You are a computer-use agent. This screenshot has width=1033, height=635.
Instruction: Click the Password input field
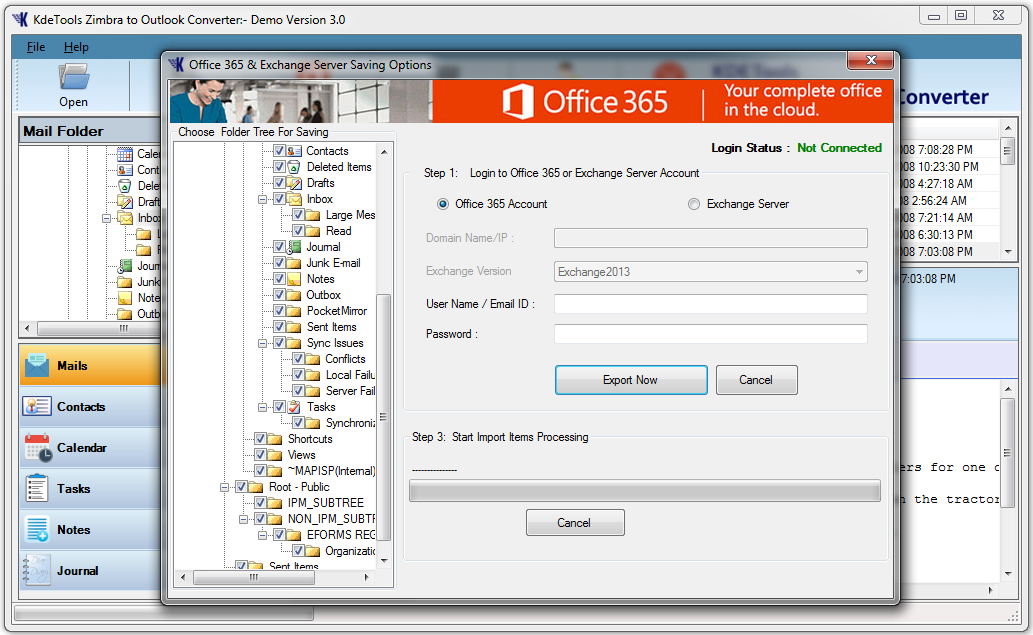point(710,334)
